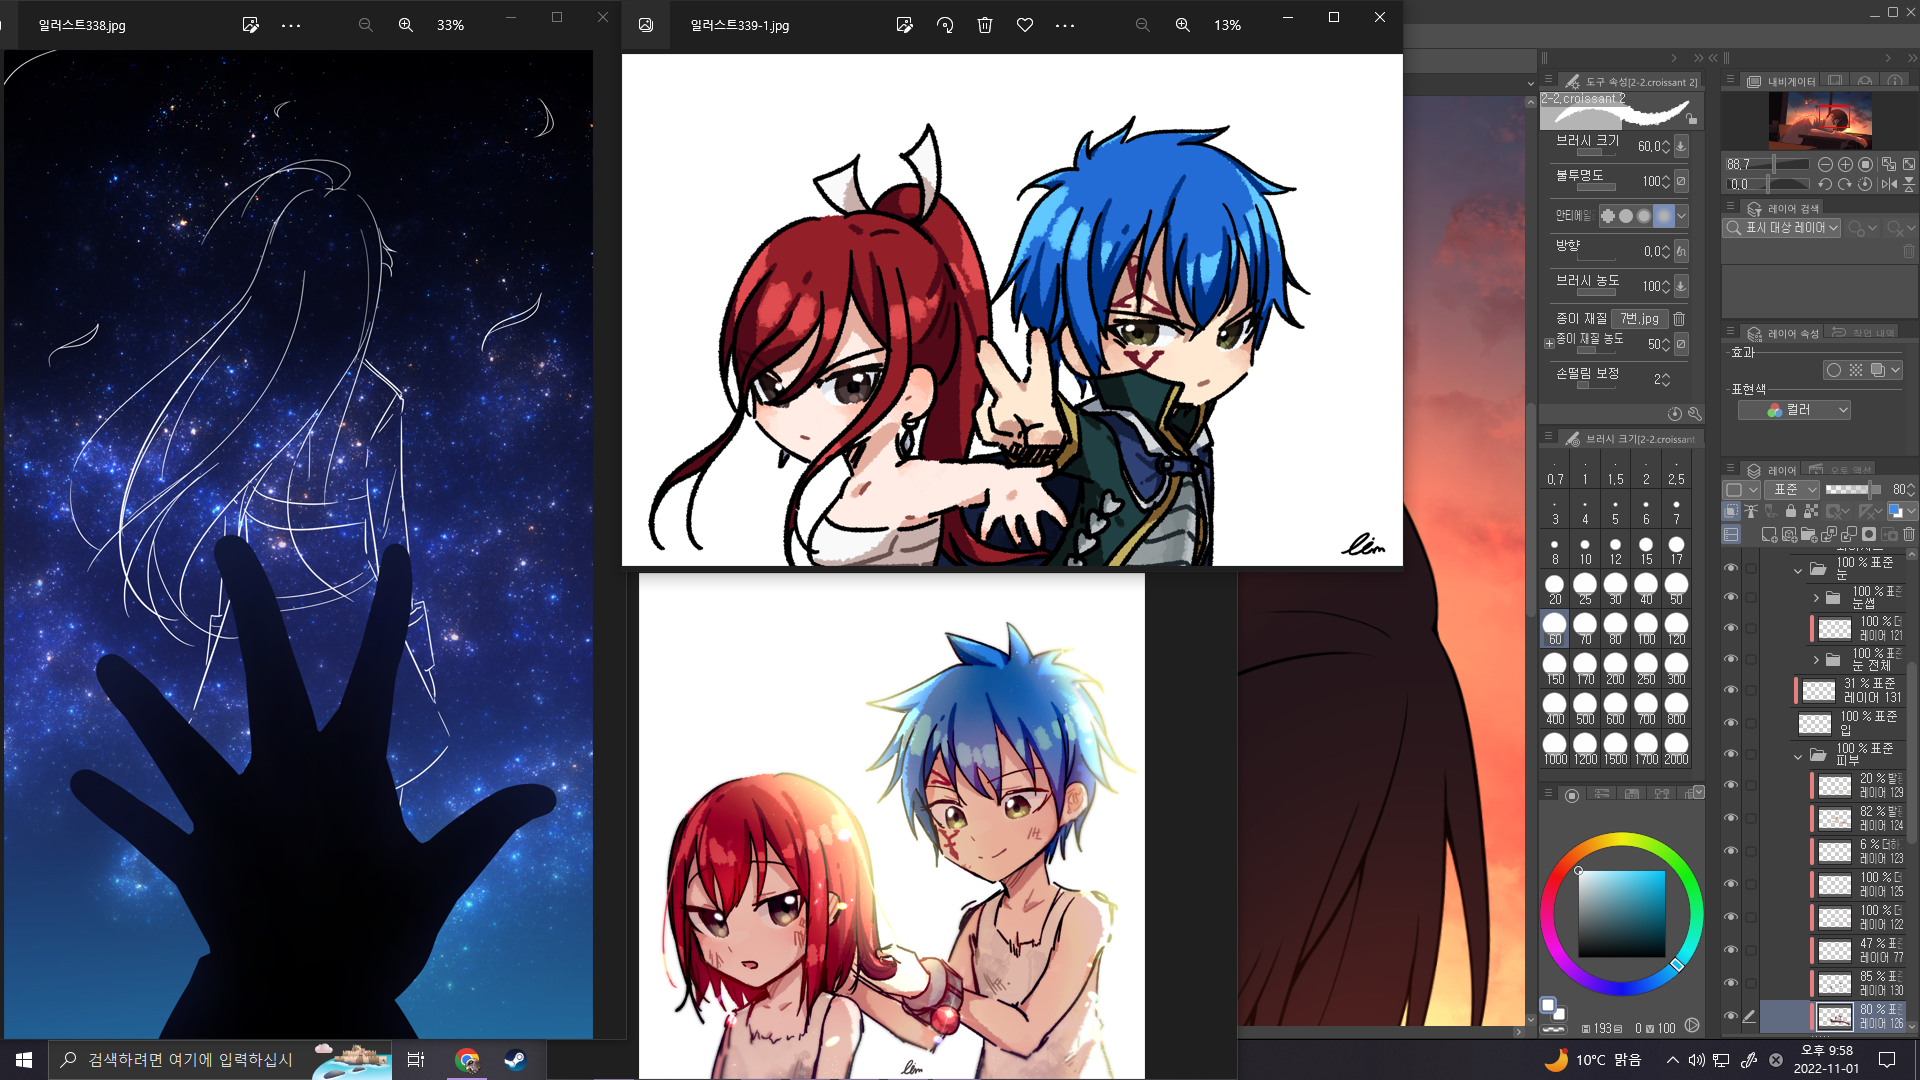Delete image with the trash icon in photo viewer

pos(985,25)
